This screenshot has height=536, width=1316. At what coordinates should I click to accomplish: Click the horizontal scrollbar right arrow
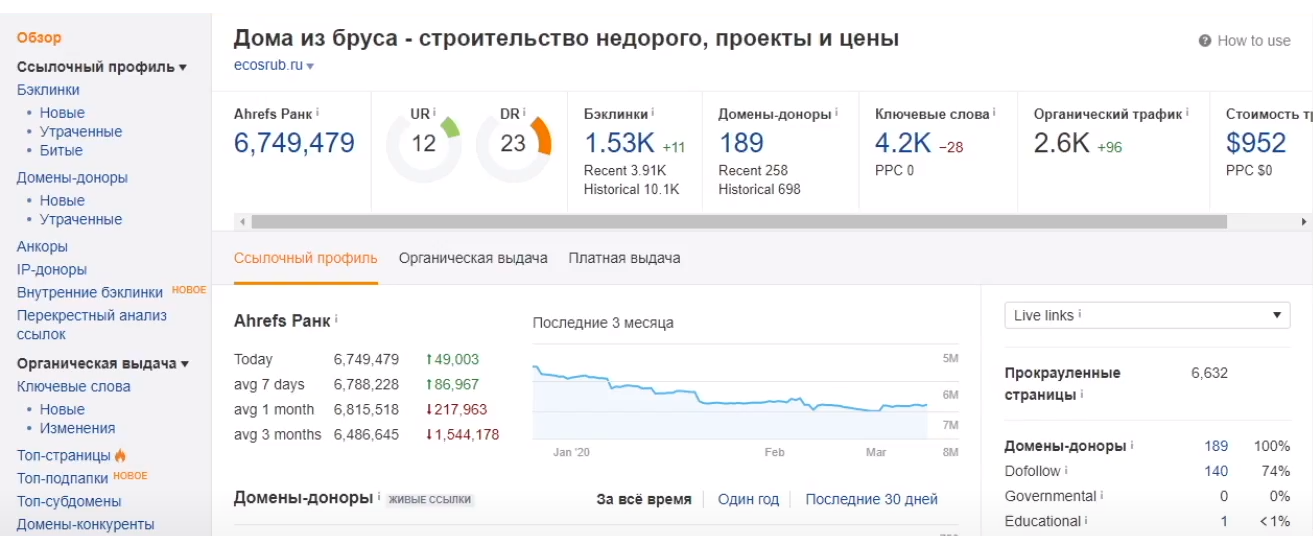coord(1304,222)
